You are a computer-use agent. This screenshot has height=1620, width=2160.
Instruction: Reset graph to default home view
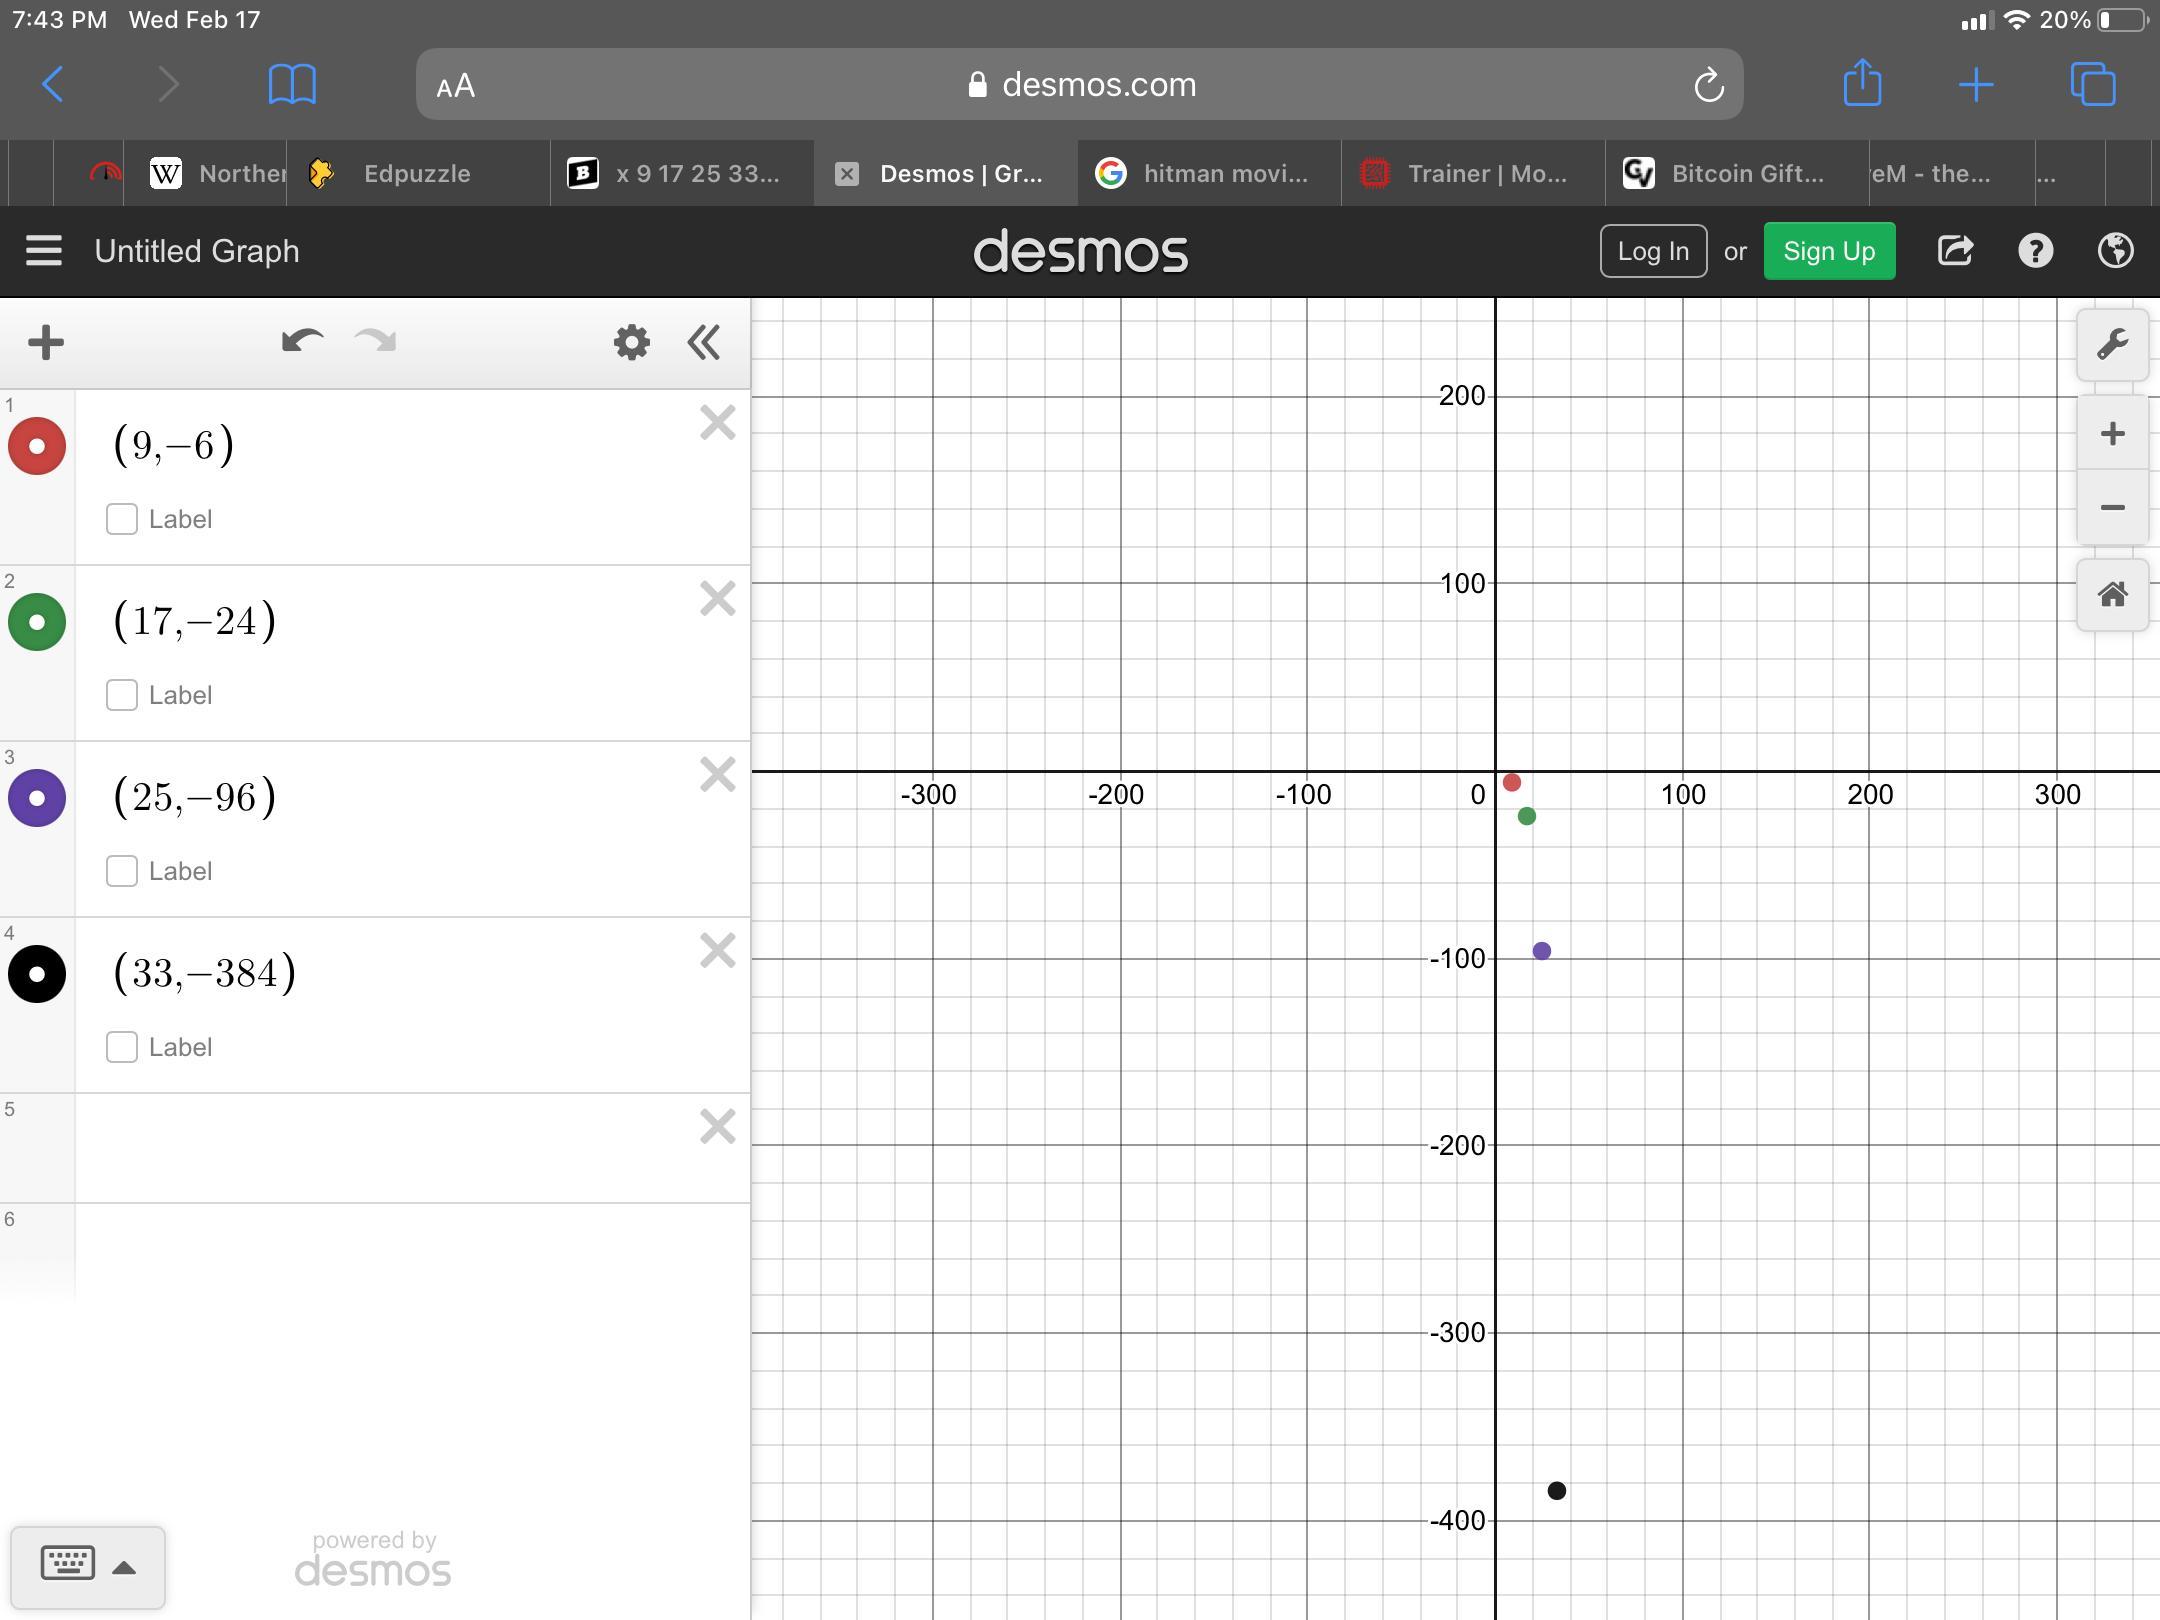tap(2112, 595)
